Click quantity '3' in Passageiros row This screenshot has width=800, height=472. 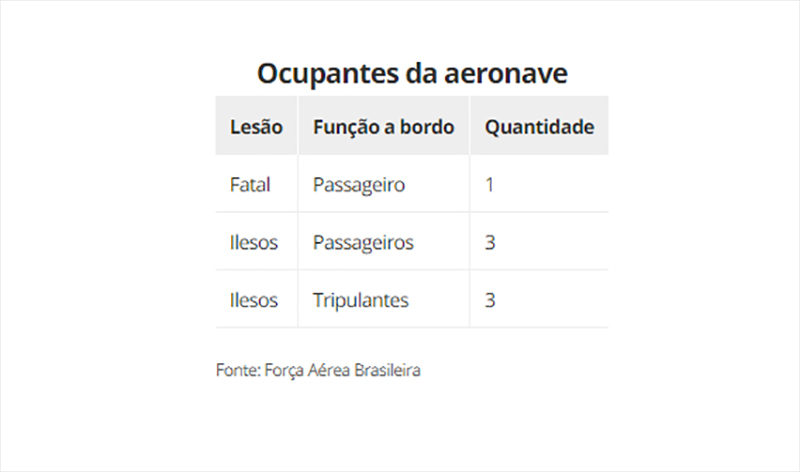490,242
